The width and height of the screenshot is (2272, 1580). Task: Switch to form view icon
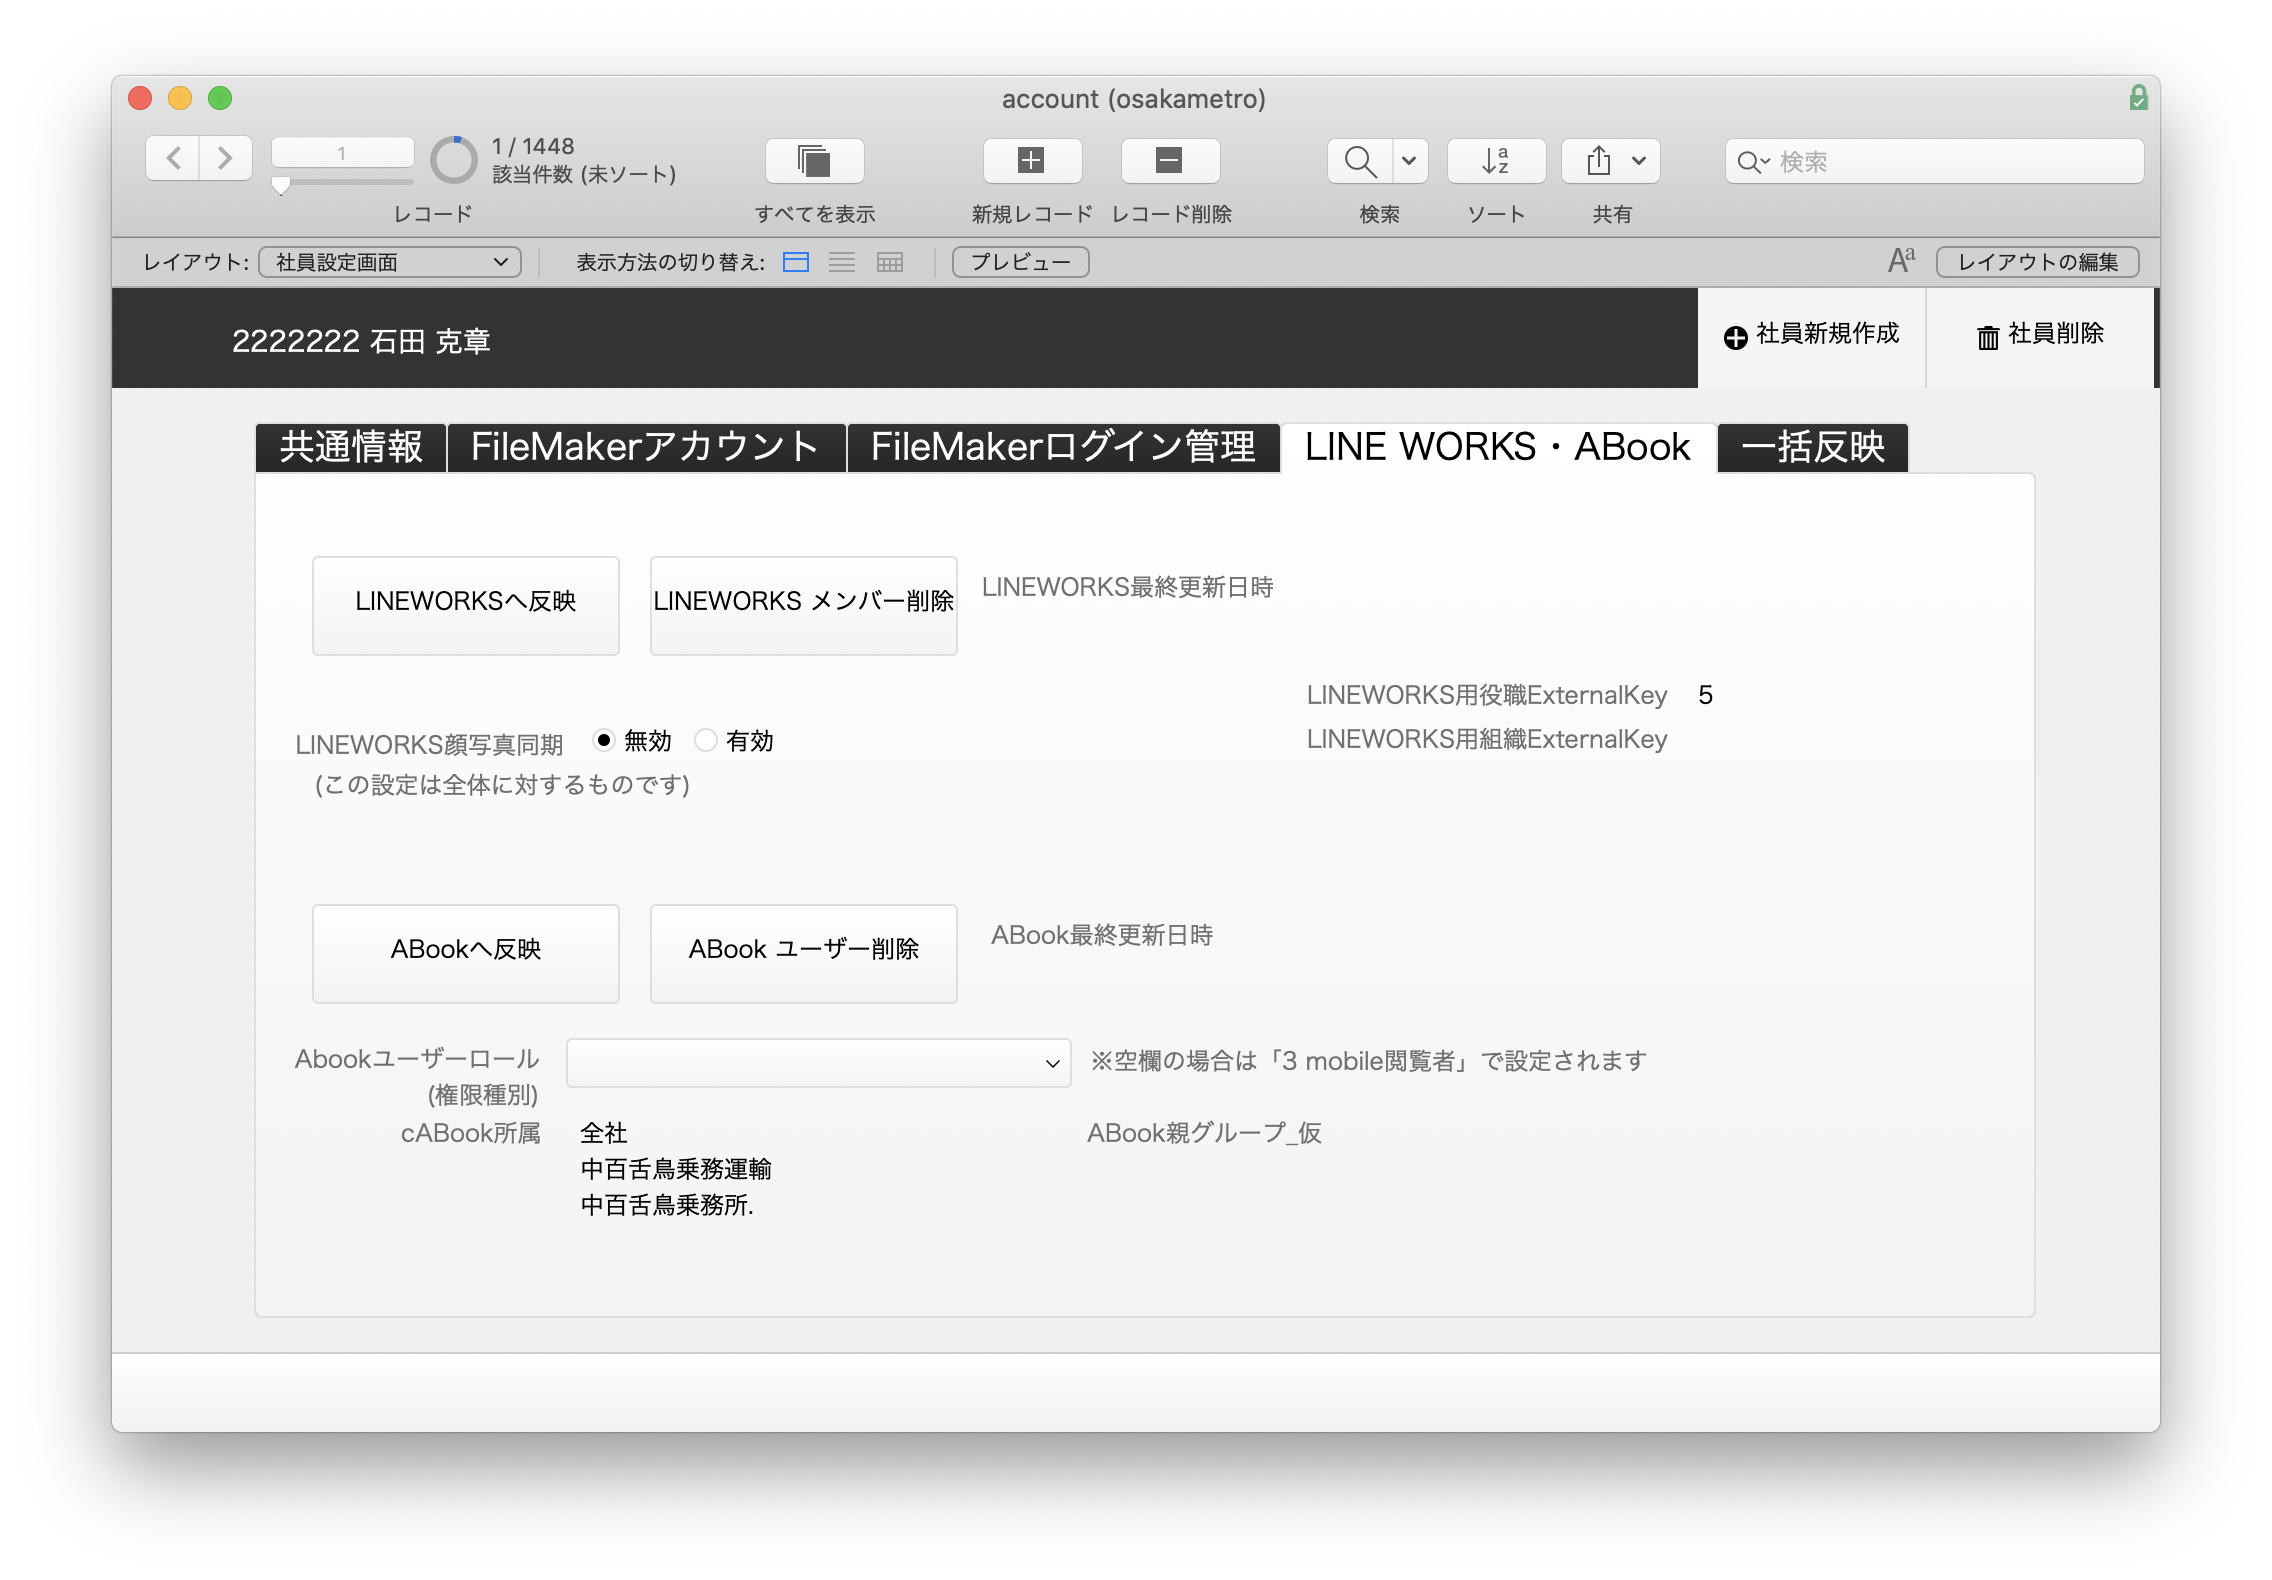[x=796, y=262]
